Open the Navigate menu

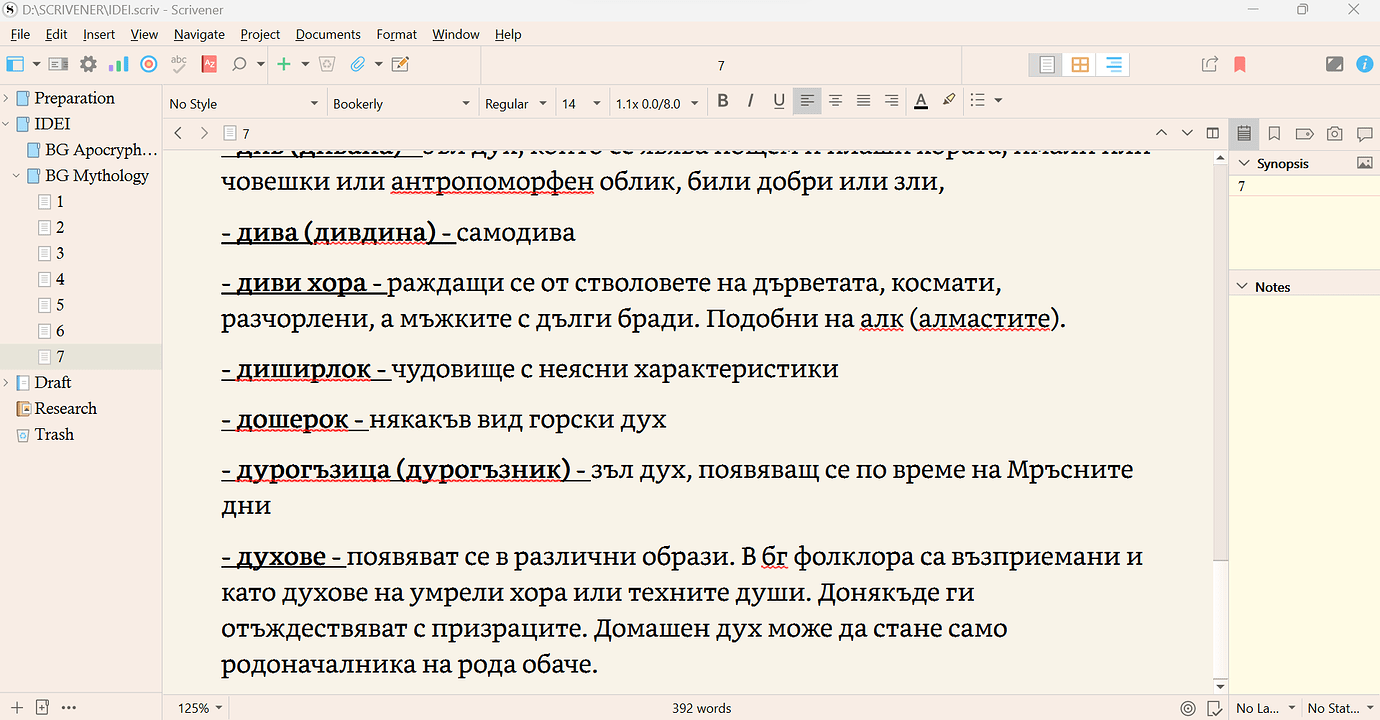point(199,34)
